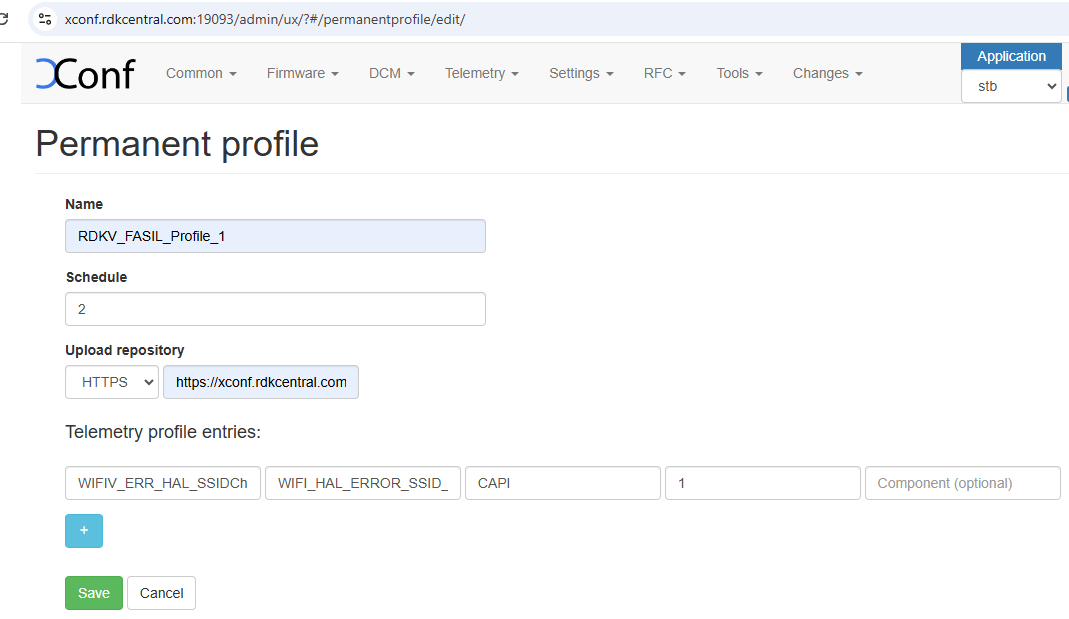
Task: Add a telemetry entry with plus button
Action: point(84,531)
